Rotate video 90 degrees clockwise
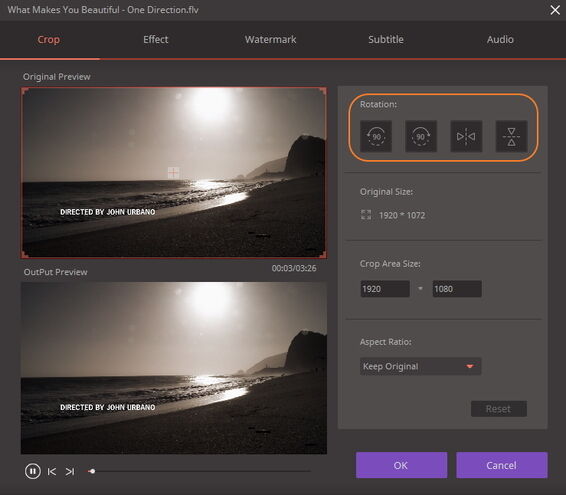 pos(421,136)
